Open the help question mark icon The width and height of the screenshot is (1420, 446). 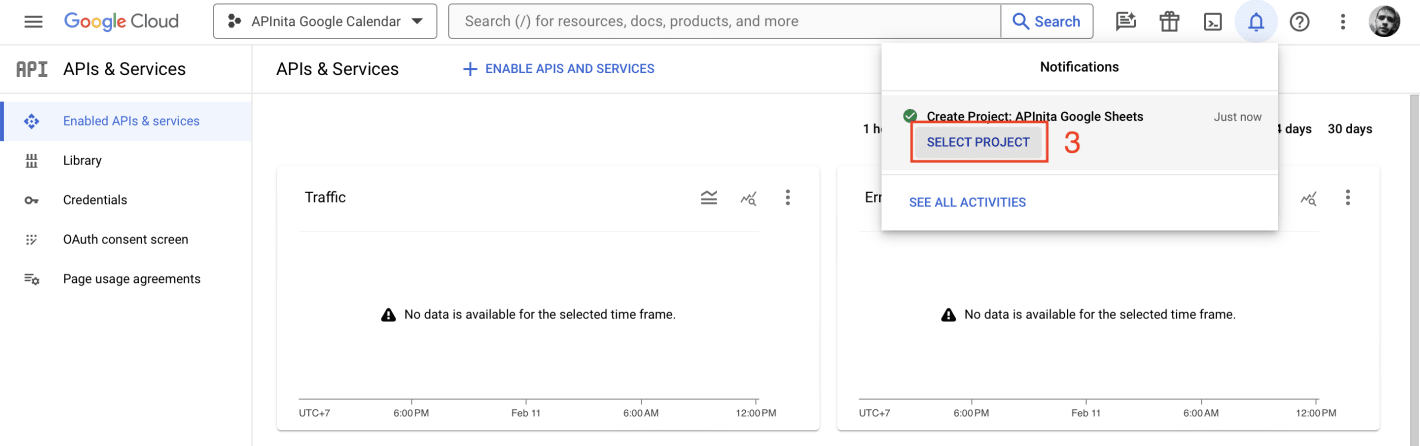pyautogui.click(x=1299, y=21)
